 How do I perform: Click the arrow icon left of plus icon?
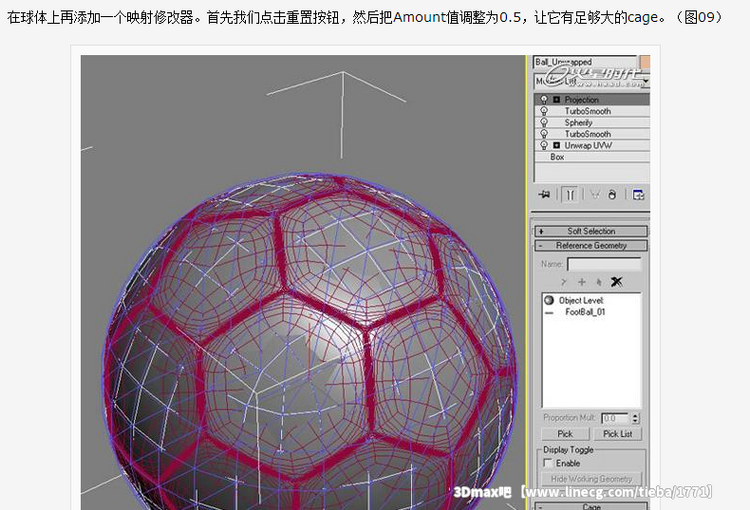(x=564, y=282)
